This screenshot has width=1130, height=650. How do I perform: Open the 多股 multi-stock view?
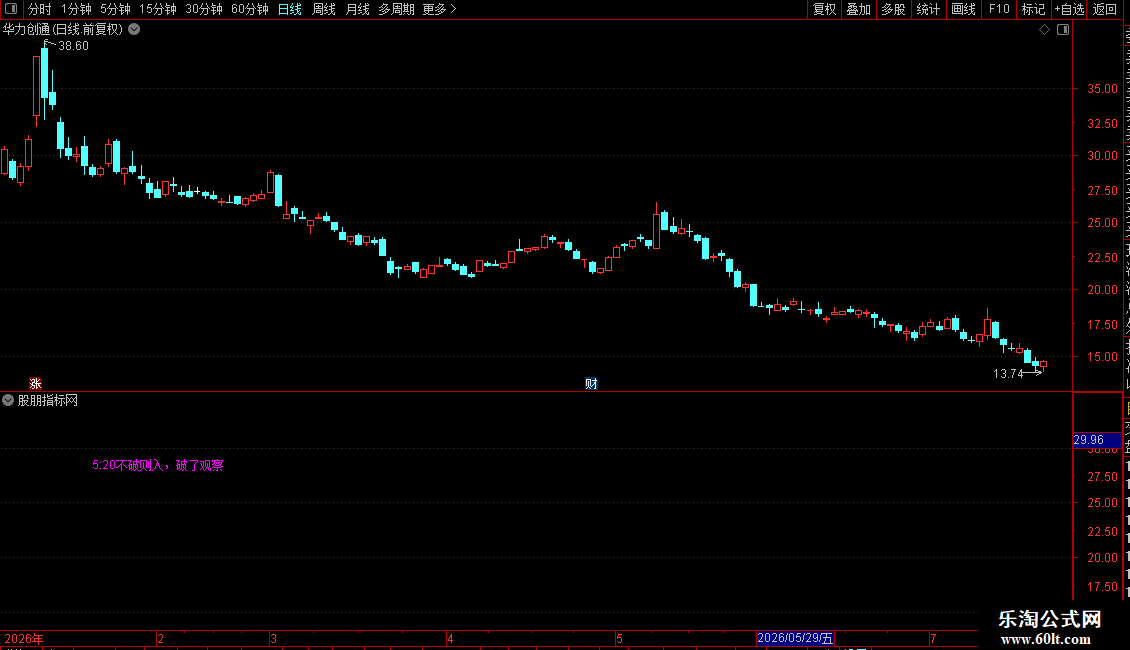[x=893, y=9]
